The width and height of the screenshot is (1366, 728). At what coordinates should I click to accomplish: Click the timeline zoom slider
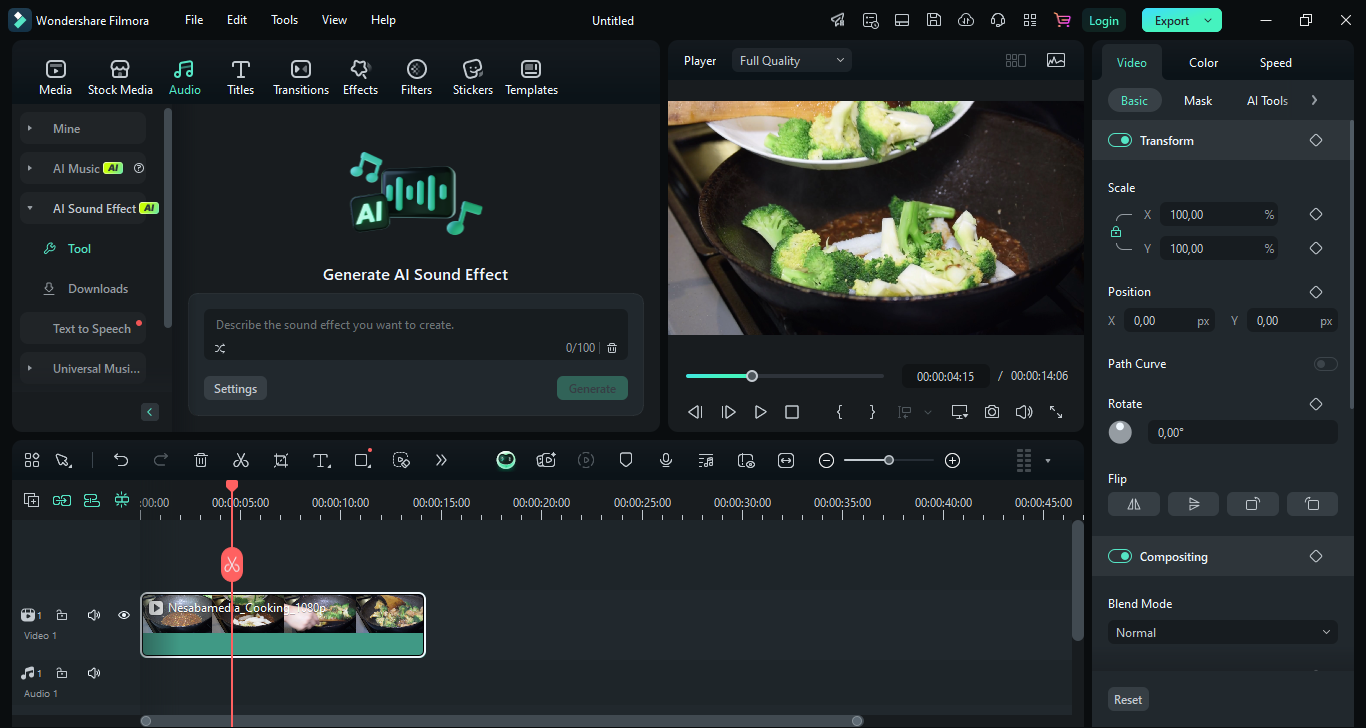tap(888, 460)
